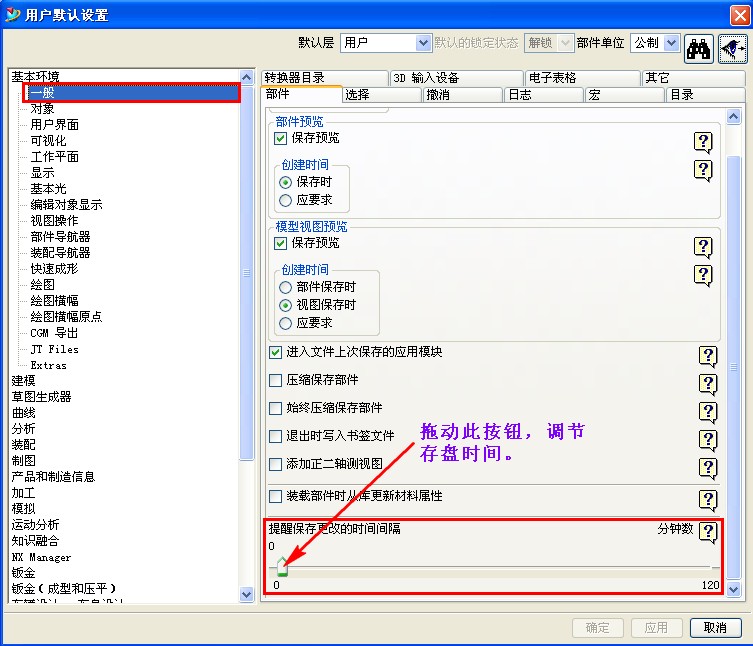This screenshot has width=753, height=646.
Task: Select 运动分析 category
Action: coord(36,524)
